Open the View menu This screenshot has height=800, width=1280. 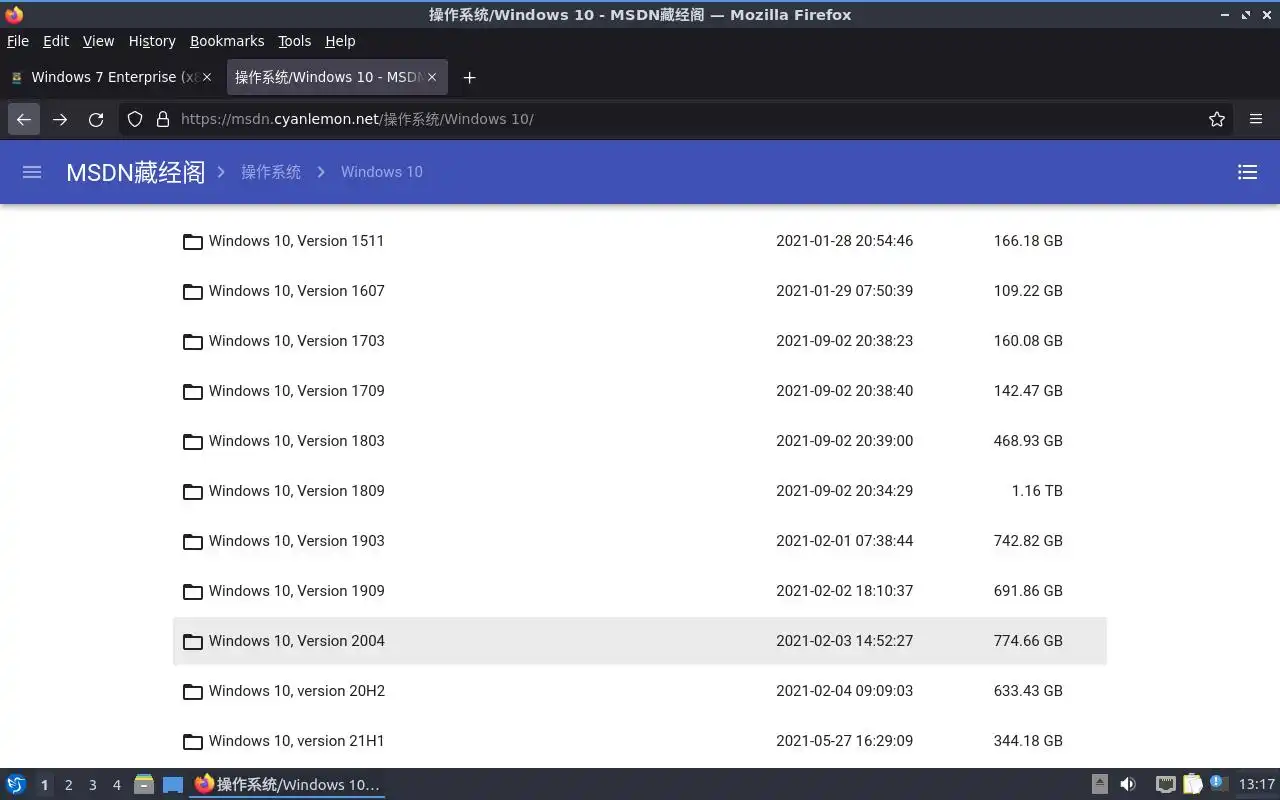point(98,41)
